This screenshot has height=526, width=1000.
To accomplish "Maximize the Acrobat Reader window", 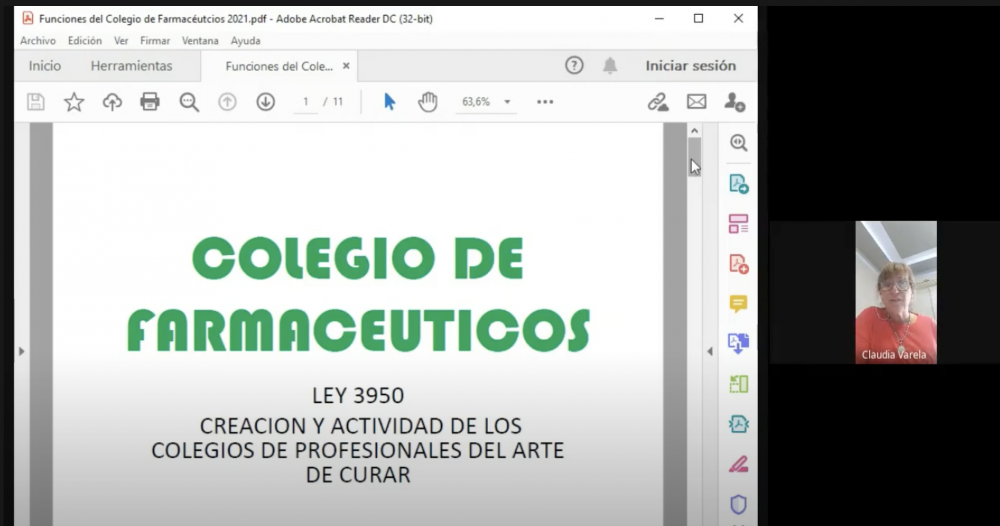I will [698, 18].
